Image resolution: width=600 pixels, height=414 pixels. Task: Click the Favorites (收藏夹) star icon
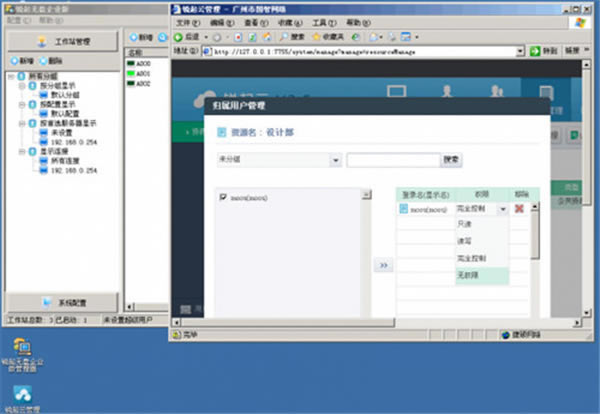316,37
